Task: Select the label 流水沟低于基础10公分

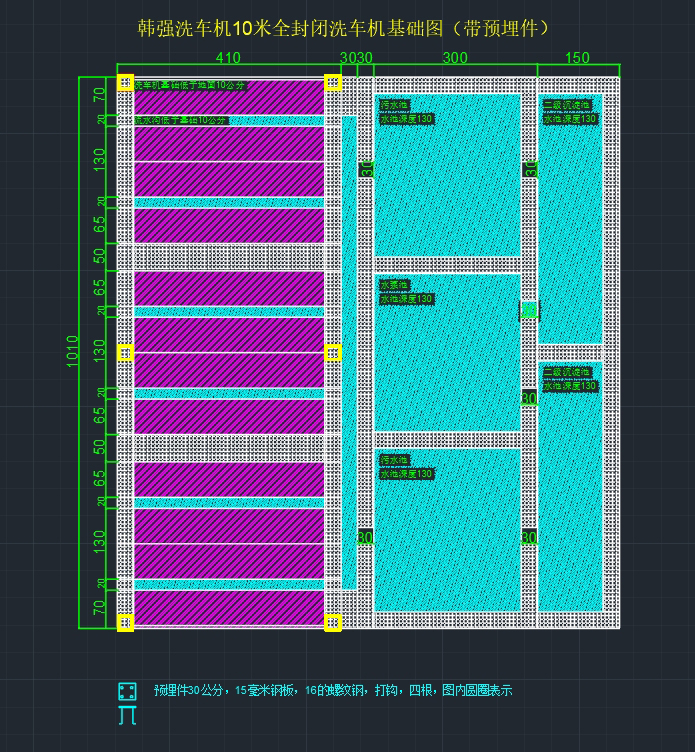Action: pyautogui.click(x=181, y=120)
